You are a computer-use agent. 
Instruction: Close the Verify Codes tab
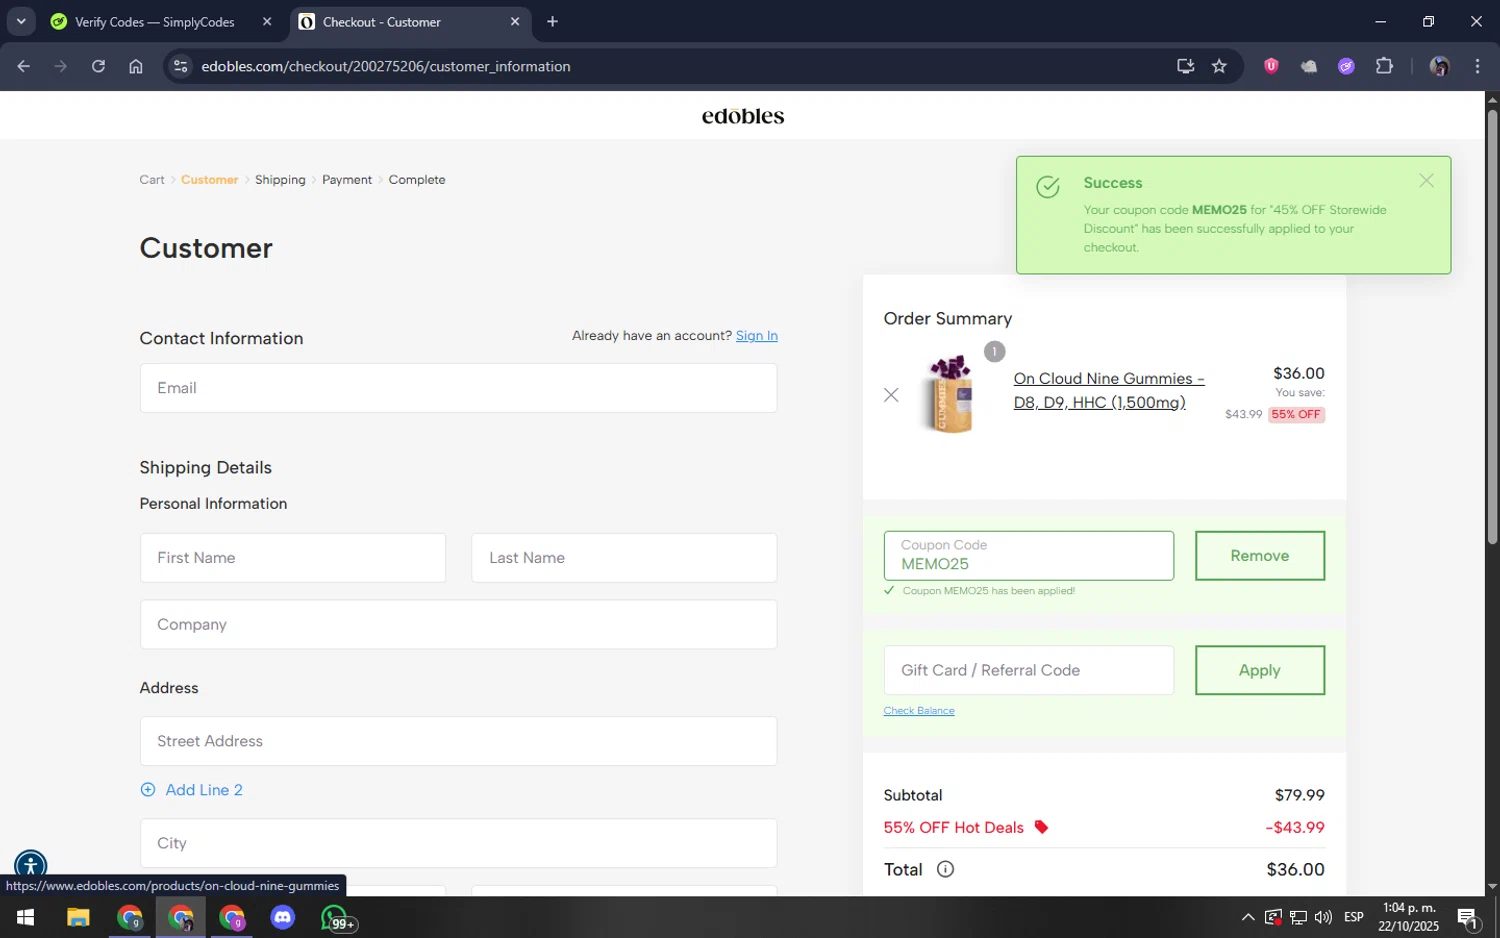pyautogui.click(x=267, y=21)
